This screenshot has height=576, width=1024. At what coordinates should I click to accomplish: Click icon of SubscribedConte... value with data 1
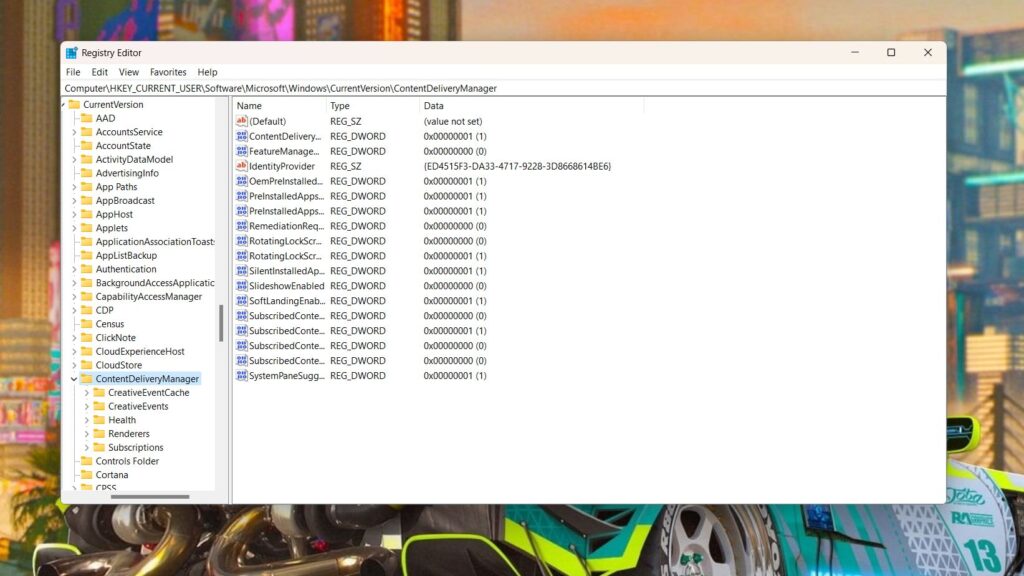[242, 330]
